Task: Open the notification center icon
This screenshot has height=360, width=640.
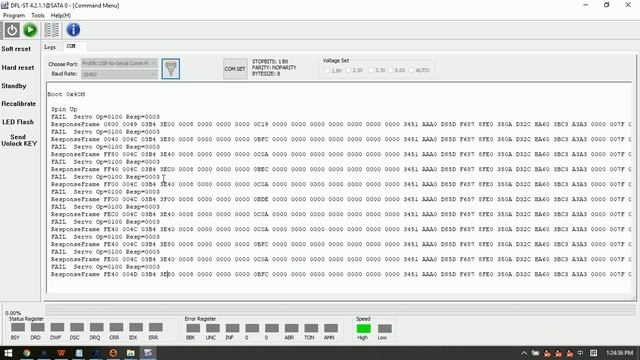Action: coord(593,353)
